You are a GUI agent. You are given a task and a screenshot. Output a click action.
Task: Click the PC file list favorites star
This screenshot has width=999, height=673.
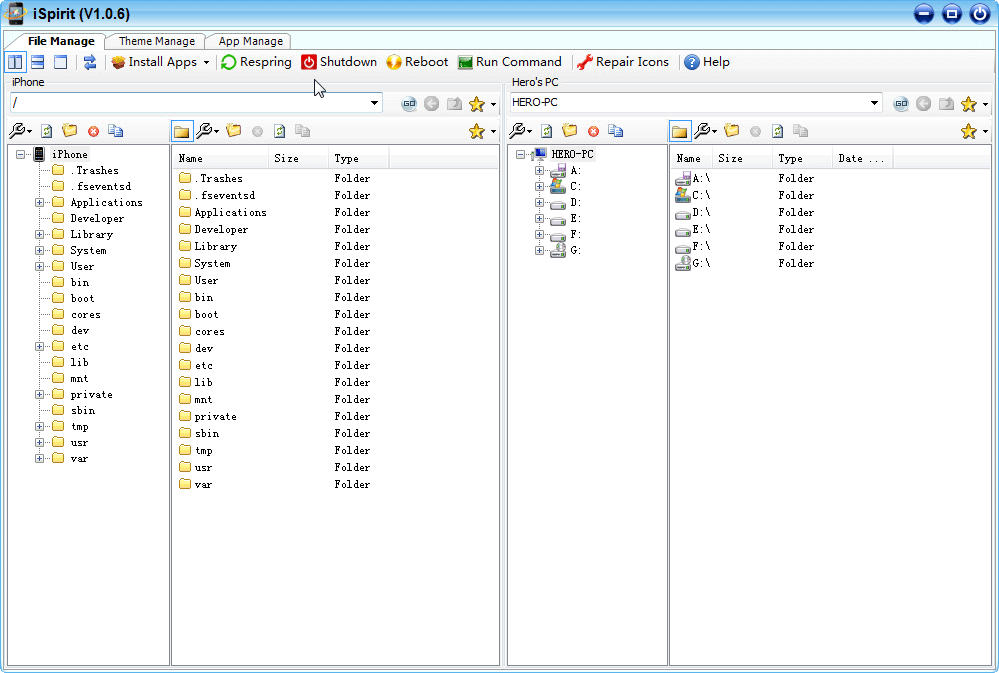[969, 131]
